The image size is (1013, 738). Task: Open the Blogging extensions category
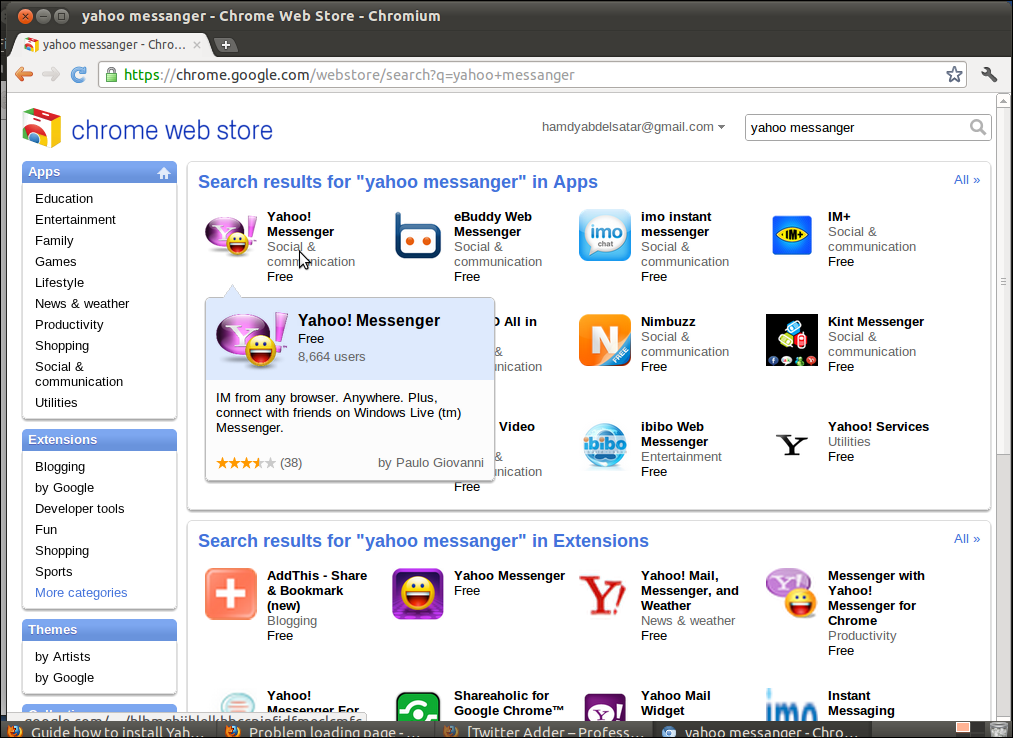(x=60, y=467)
